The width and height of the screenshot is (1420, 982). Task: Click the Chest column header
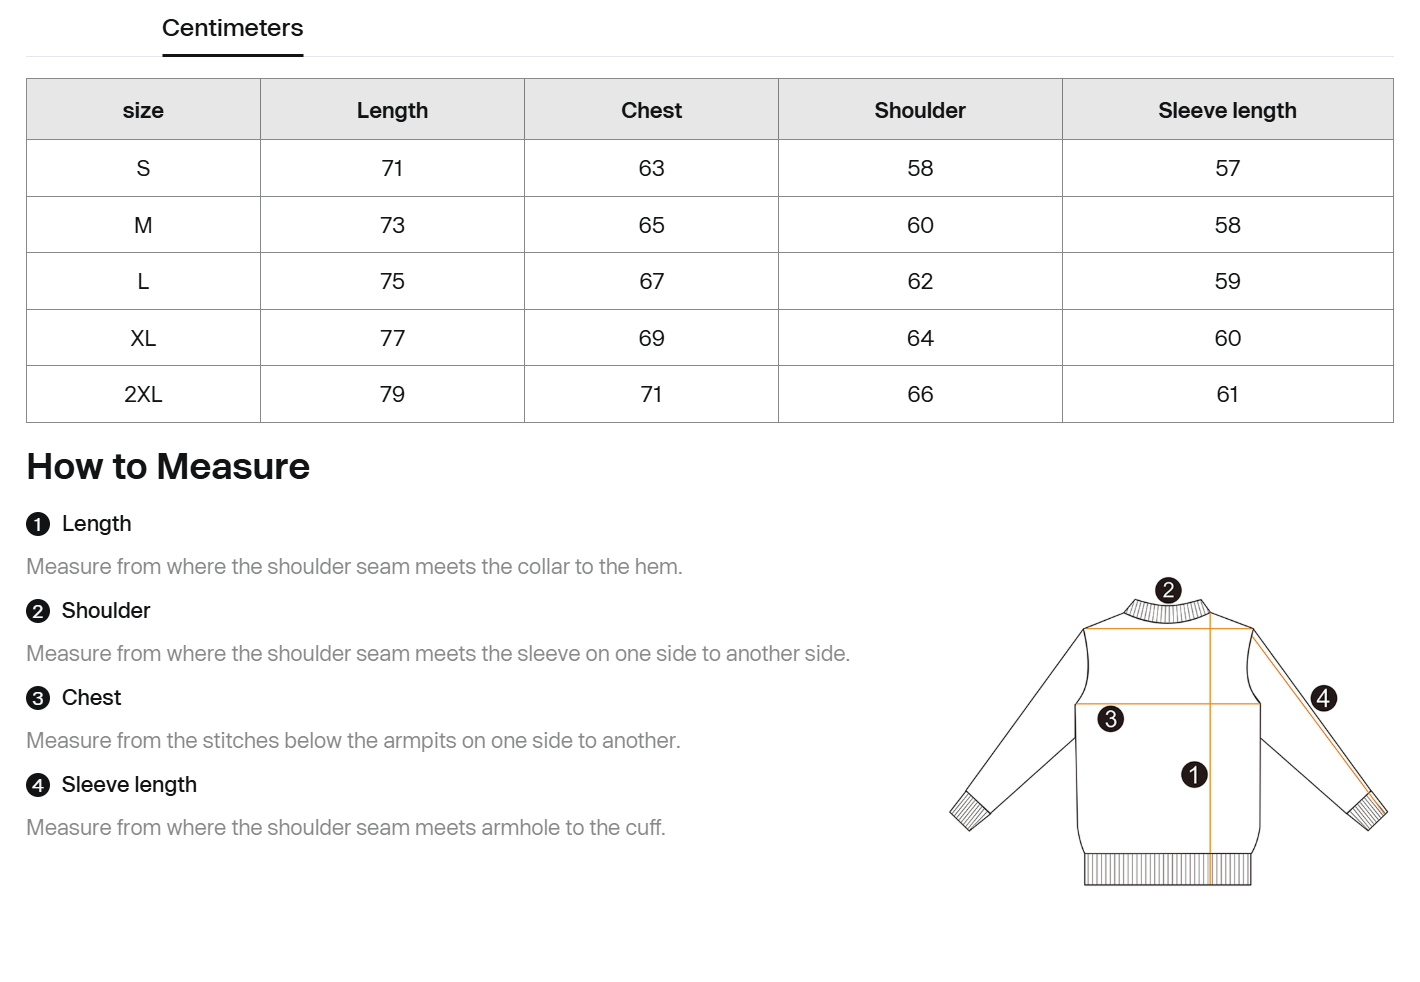click(651, 110)
